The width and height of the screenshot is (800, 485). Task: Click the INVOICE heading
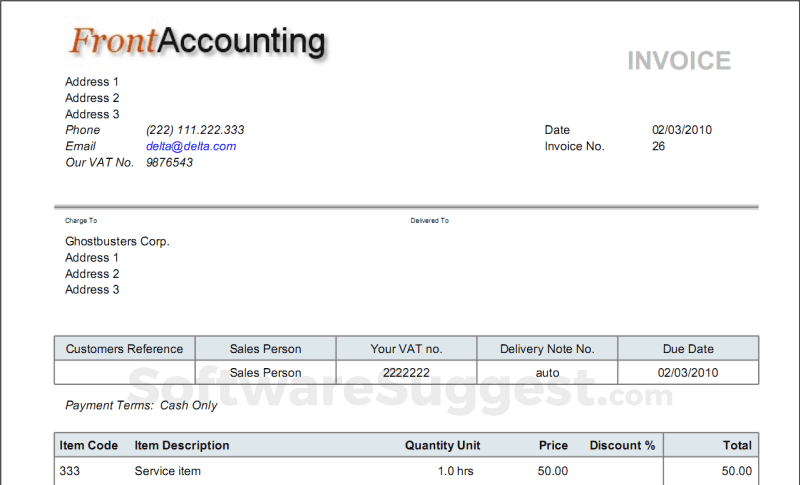pyautogui.click(x=679, y=61)
